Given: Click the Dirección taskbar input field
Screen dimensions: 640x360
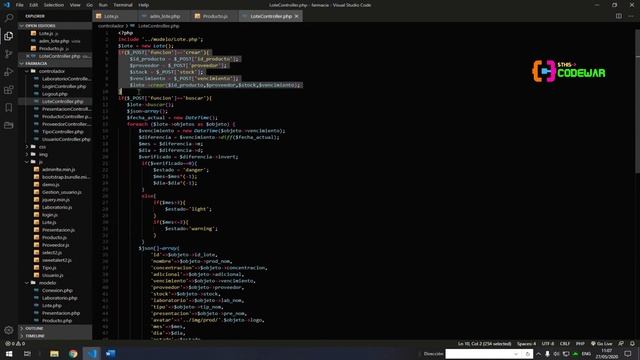Looking at the screenshot, I should click(x=480, y=353).
